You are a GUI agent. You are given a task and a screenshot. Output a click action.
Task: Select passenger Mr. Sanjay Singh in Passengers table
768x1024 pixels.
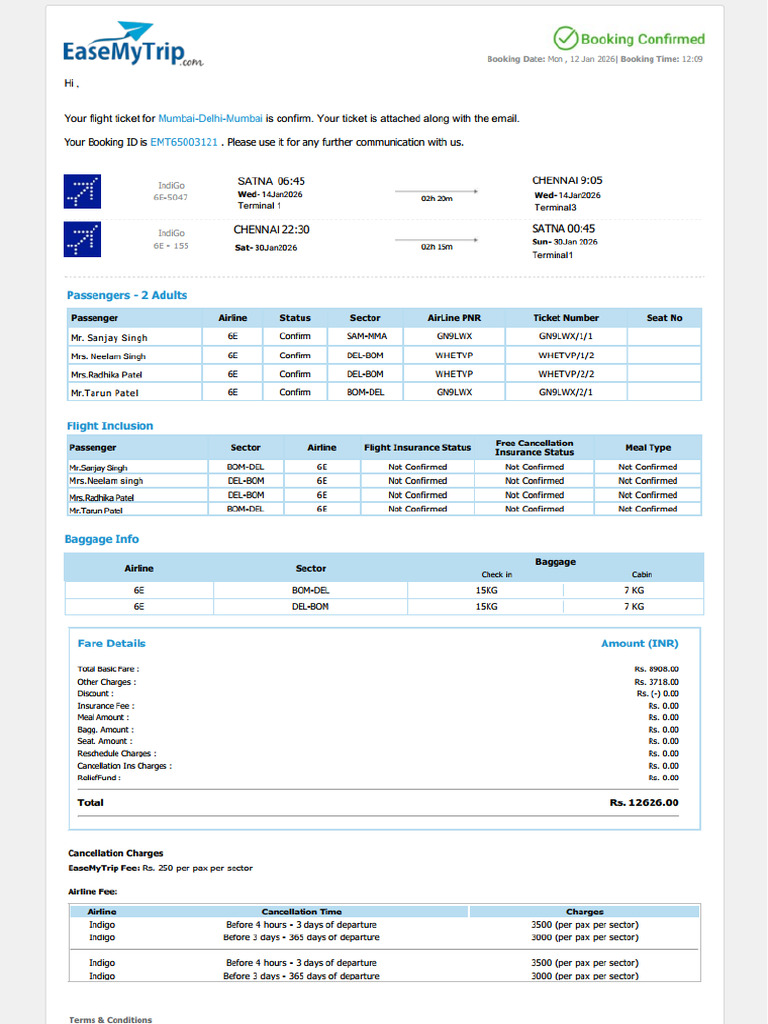click(109, 338)
